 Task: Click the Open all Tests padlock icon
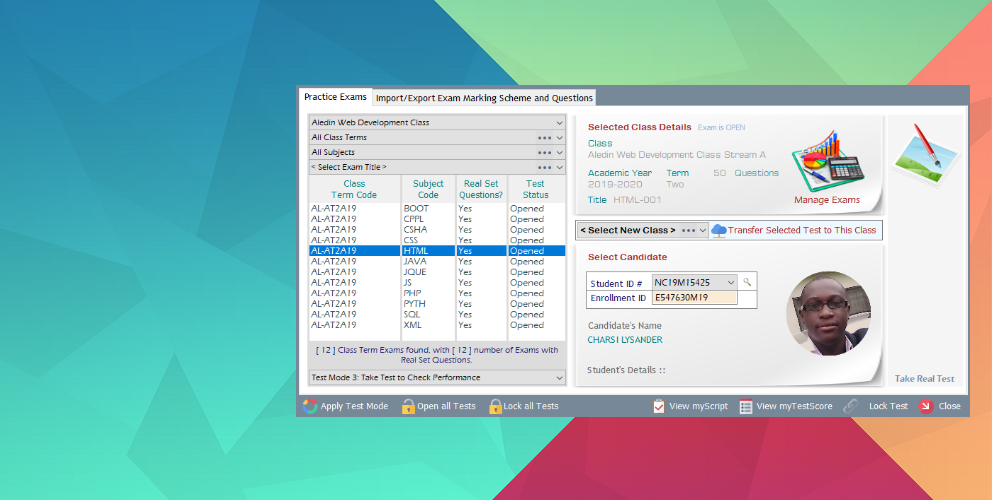[408, 406]
